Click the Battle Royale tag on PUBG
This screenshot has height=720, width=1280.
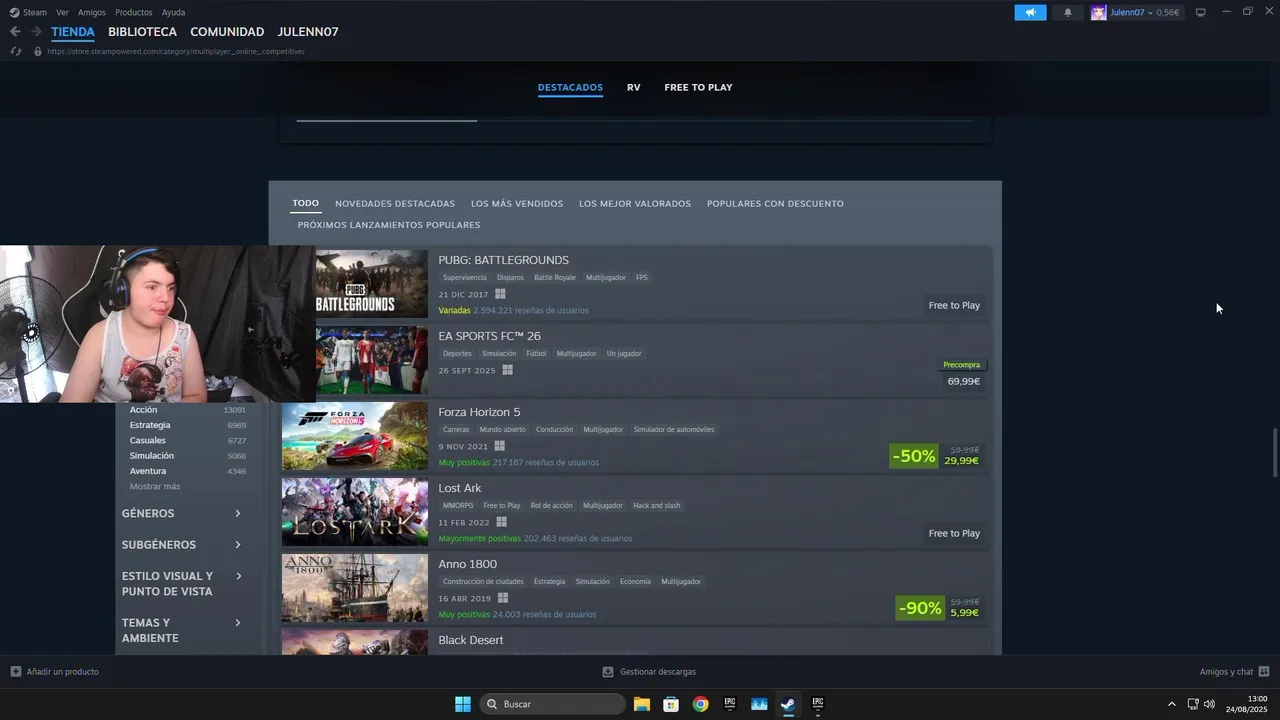pos(555,277)
